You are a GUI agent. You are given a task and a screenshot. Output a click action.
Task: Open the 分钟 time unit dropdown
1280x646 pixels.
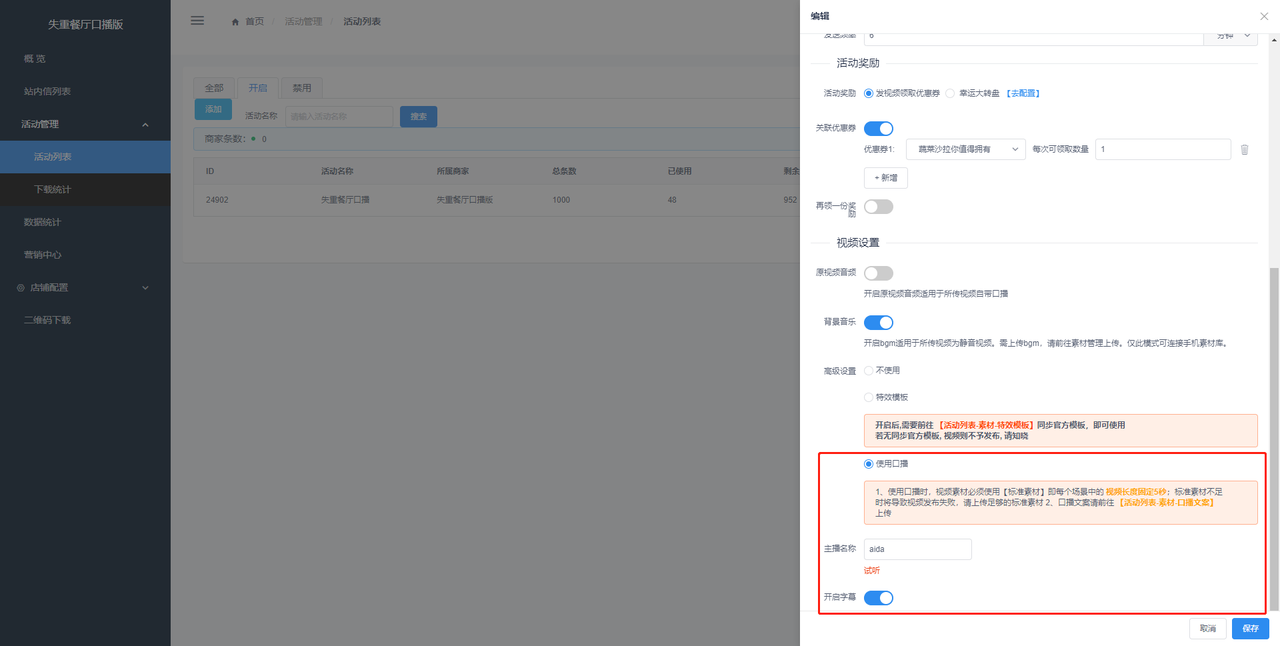point(1229,36)
